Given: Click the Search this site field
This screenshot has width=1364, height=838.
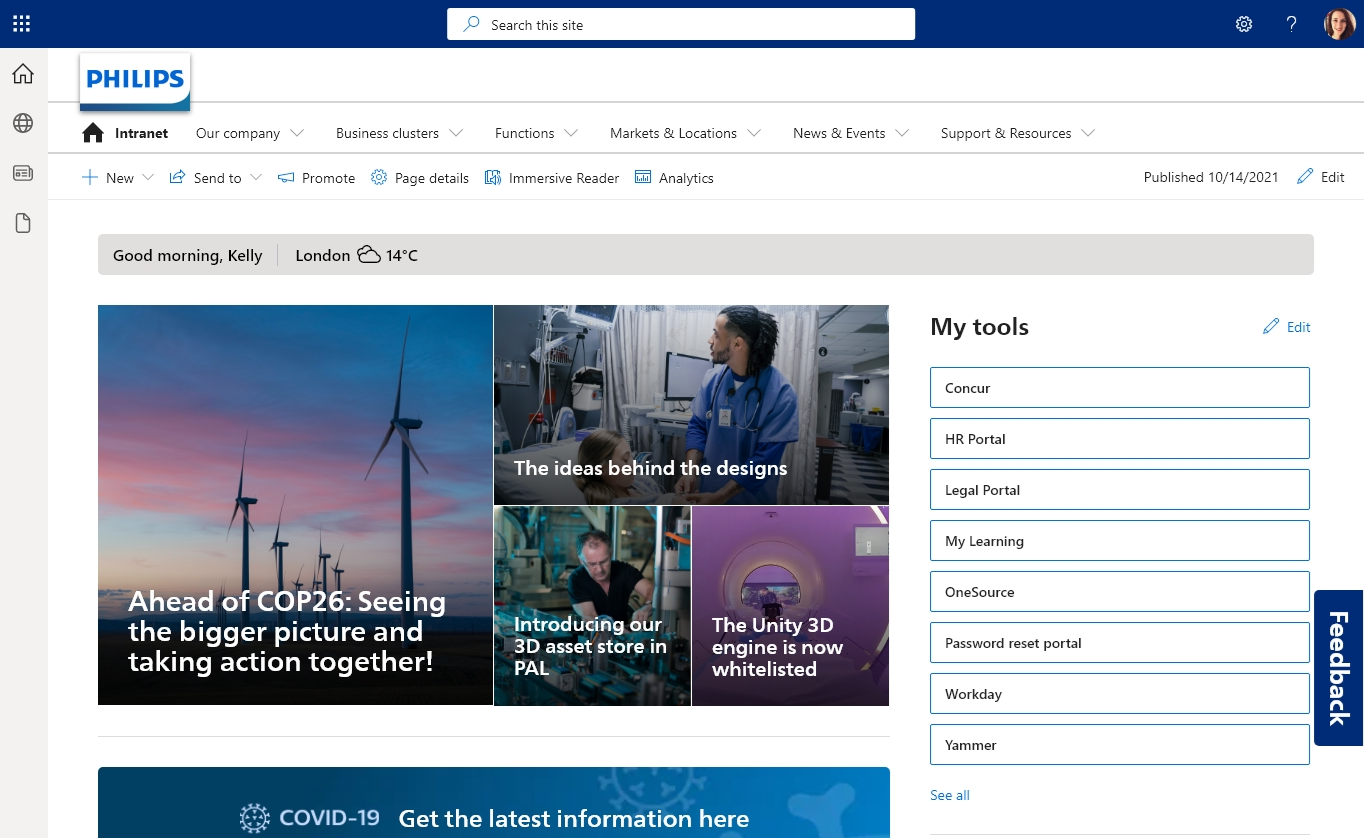Looking at the screenshot, I should [681, 24].
